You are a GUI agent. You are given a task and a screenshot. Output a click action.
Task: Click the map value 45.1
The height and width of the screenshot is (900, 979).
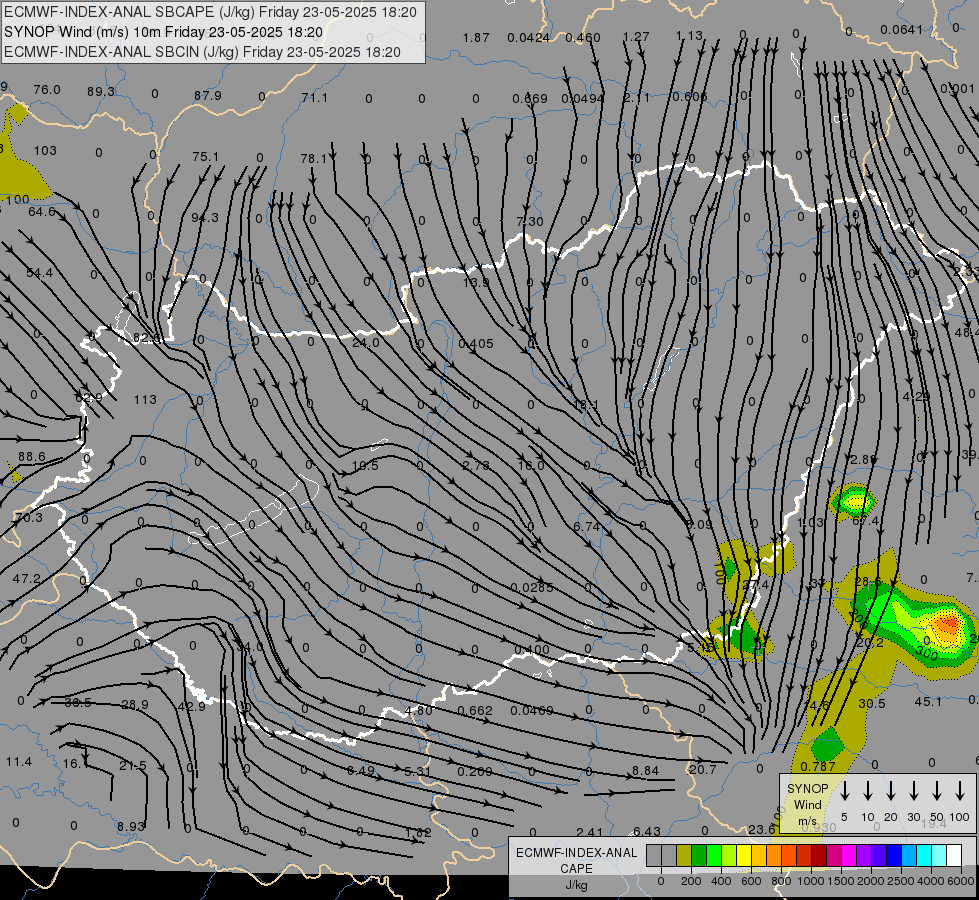coord(928,702)
